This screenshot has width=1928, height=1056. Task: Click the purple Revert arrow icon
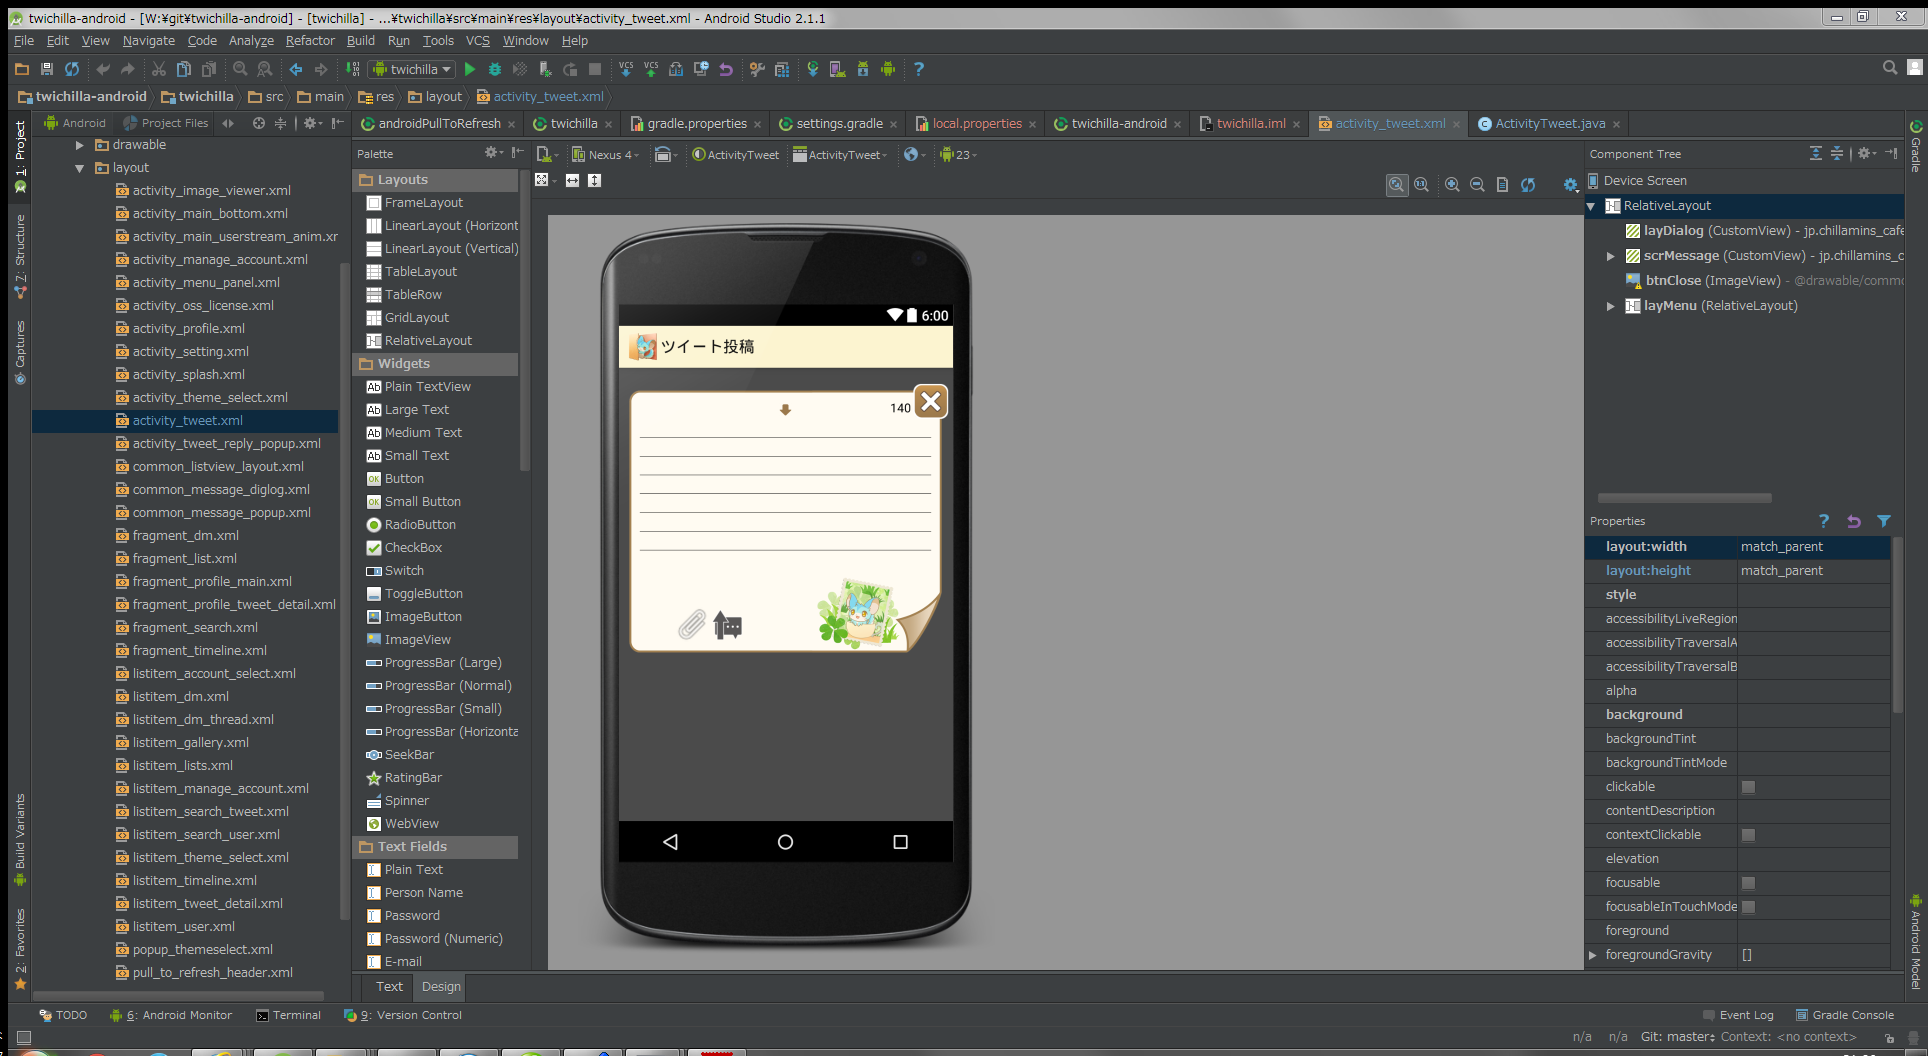pyautogui.click(x=726, y=69)
